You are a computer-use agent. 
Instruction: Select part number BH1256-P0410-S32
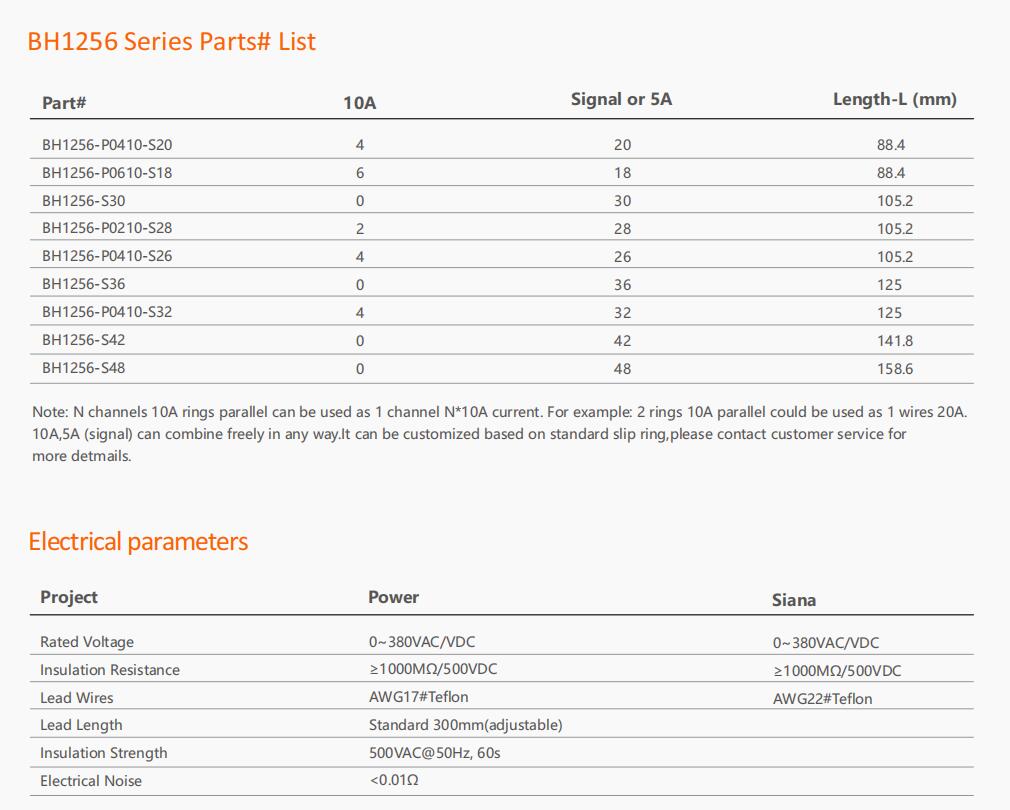pos(107,312)
